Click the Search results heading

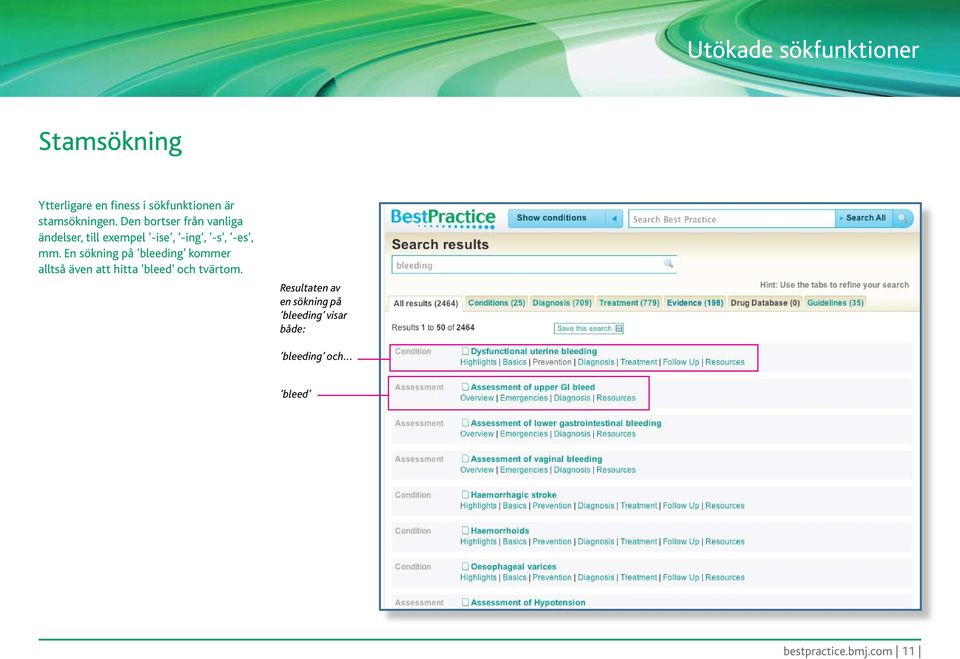click(440, 244)
